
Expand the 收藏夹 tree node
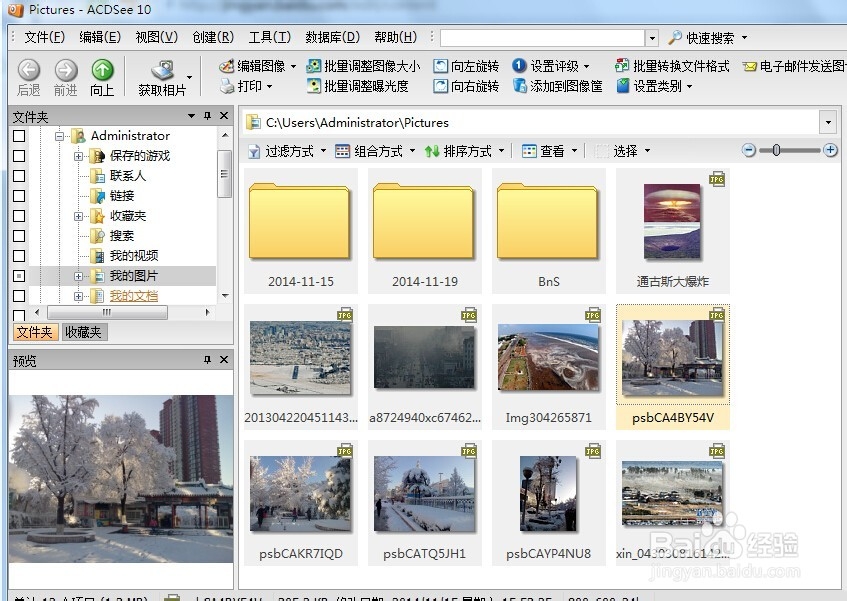point(78,216)
